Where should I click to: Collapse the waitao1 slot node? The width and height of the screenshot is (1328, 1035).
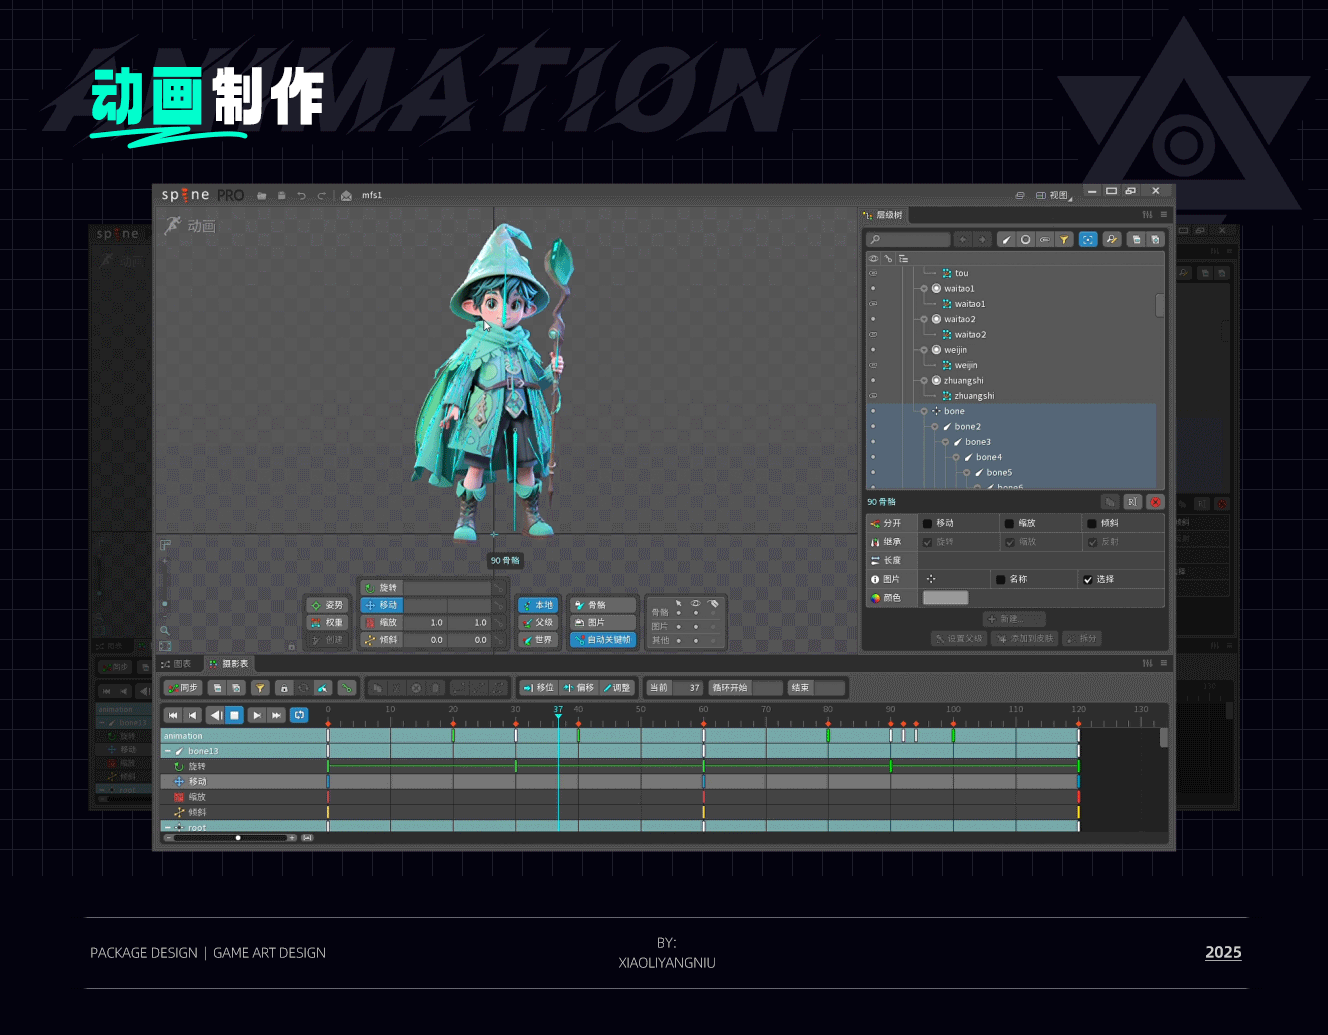click(x=924, y=288)
